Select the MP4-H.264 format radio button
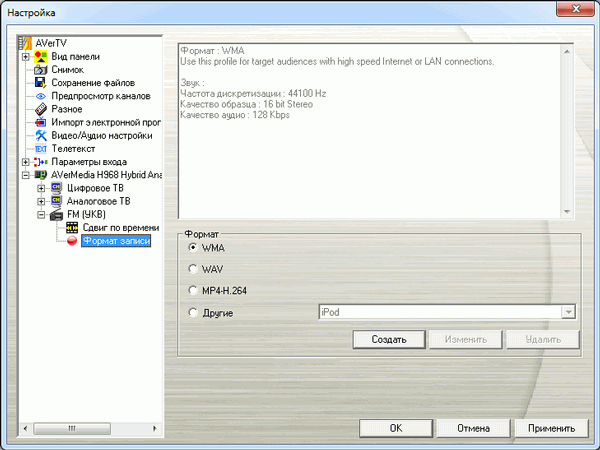Image resolution: width=600 pixels, height=450 pixels. click(193, 290)
